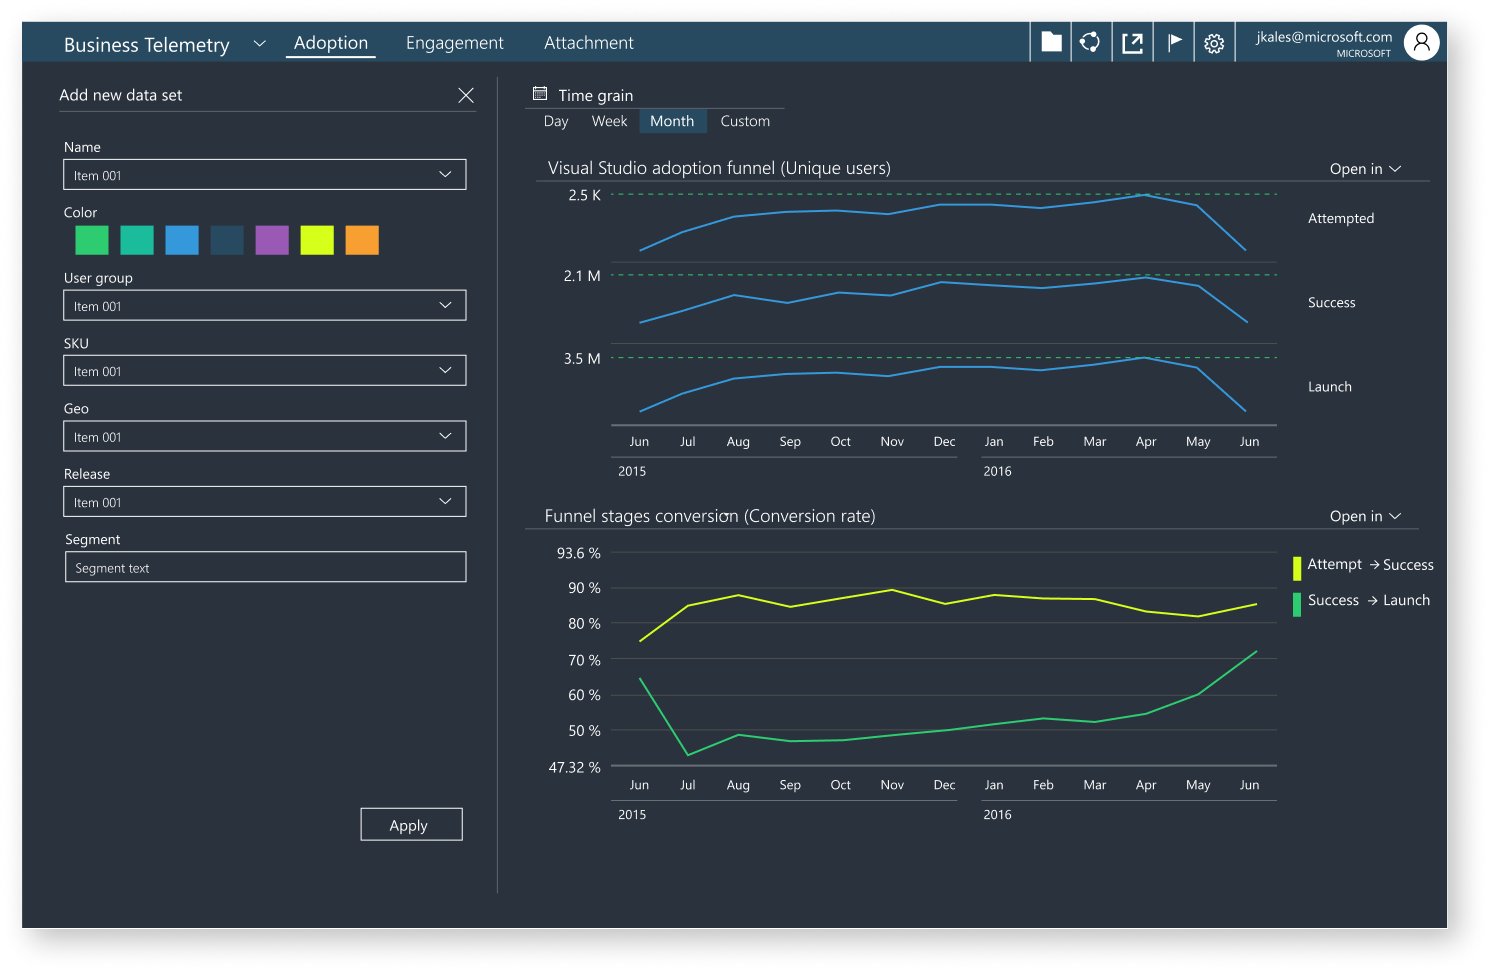Click the flag icon in top toolbar

tap(1174, 42)
